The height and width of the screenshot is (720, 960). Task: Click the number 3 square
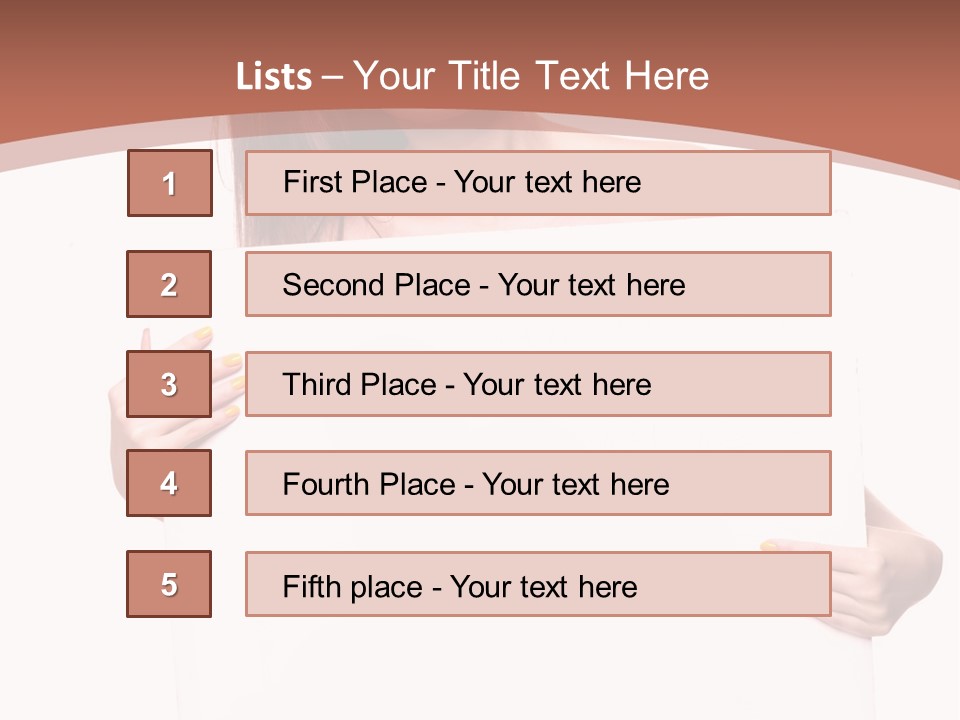tap(169, 384)
